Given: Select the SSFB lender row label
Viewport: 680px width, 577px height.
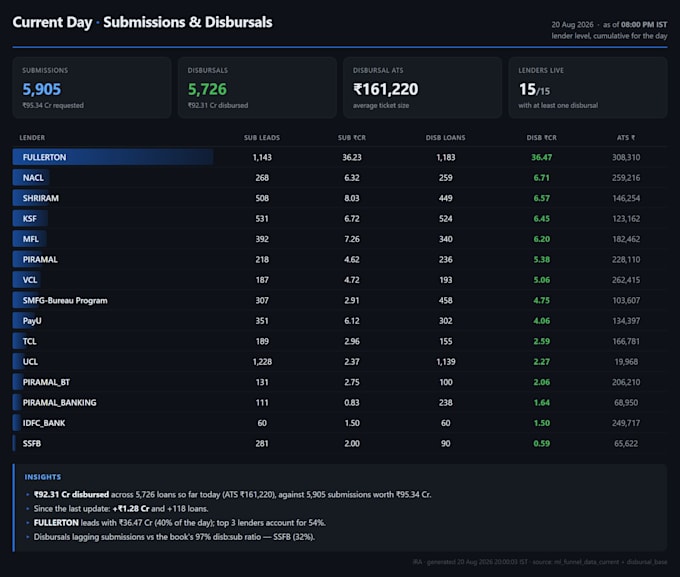Looking at the screenshot, I should (32, 443).
